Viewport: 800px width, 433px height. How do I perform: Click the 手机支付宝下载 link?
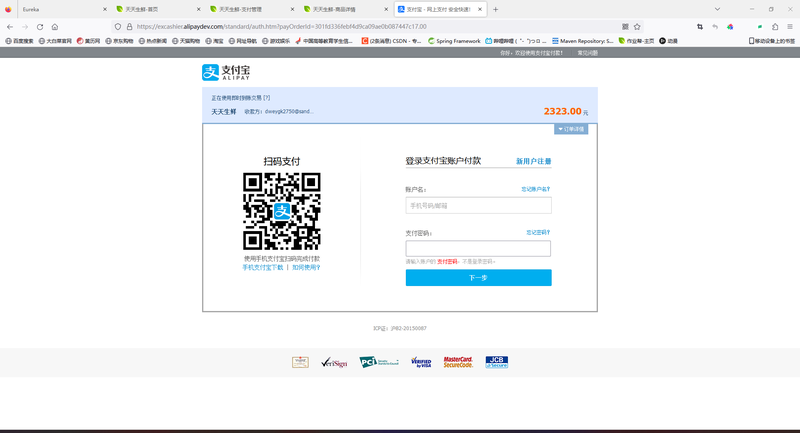point(262,267)
